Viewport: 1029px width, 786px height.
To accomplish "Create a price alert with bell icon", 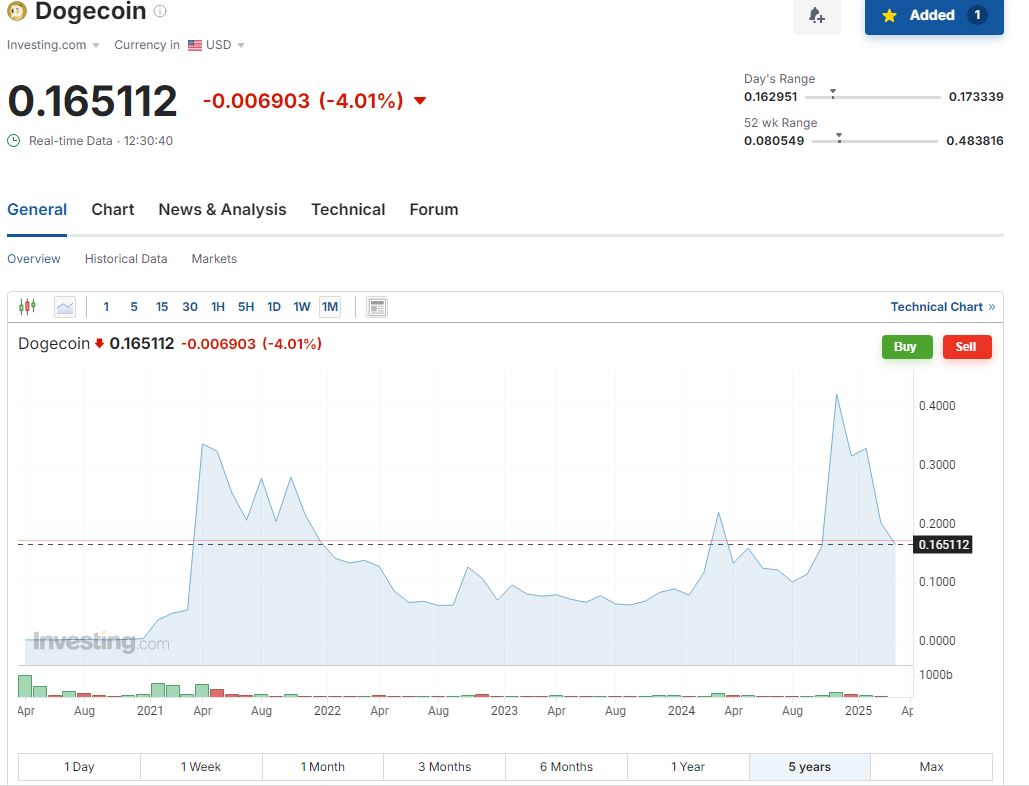I will tap(816, 15).
